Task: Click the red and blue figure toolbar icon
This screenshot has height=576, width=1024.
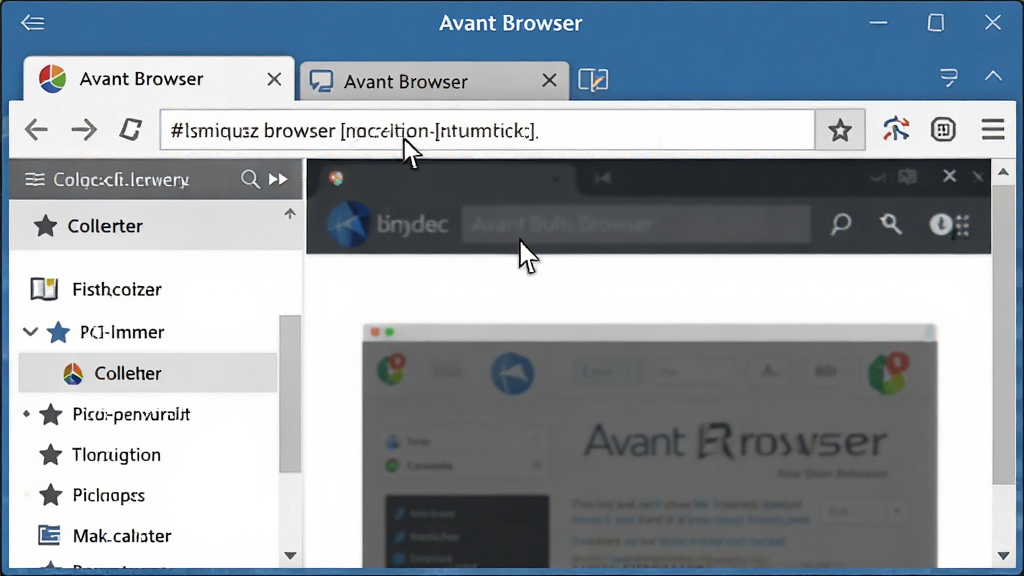Action: pos(896,129)
